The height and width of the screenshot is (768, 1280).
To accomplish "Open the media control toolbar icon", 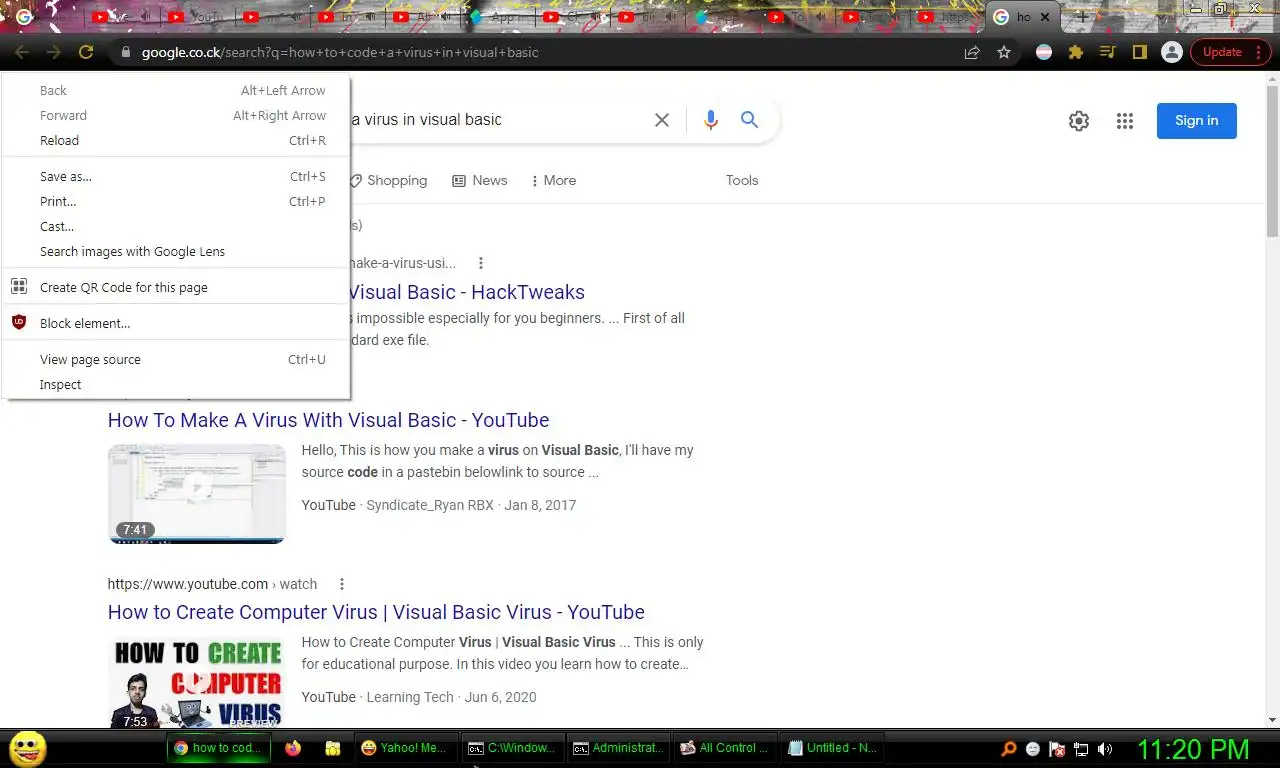I will [1107, 52].
